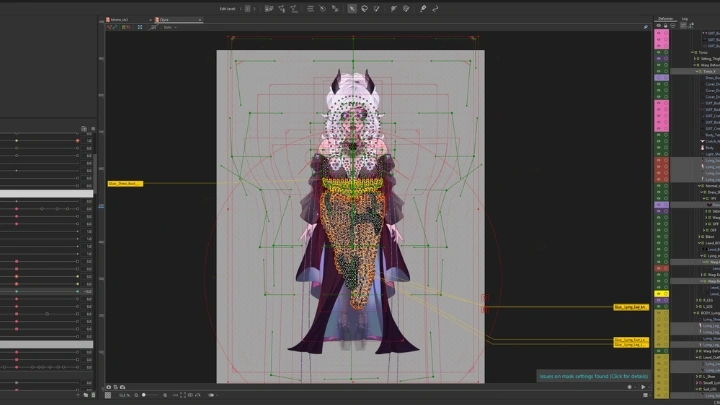The height and width of the screenshot is (405, 720).
Task: Click the lock column header in the Deformer panel
Action: [665, 26]
